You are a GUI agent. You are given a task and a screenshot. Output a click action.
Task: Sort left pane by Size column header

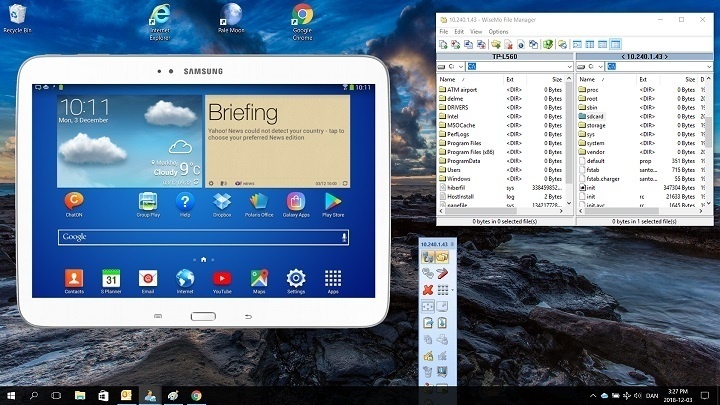(x=556, y=78)
